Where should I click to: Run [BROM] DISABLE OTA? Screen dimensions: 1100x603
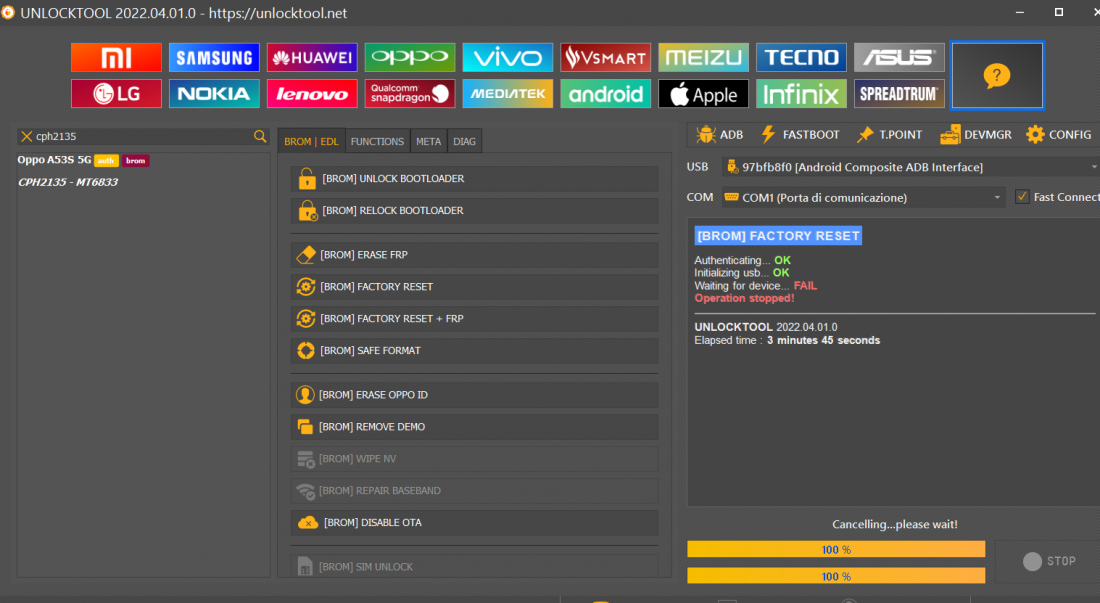(x=474, y=523)
